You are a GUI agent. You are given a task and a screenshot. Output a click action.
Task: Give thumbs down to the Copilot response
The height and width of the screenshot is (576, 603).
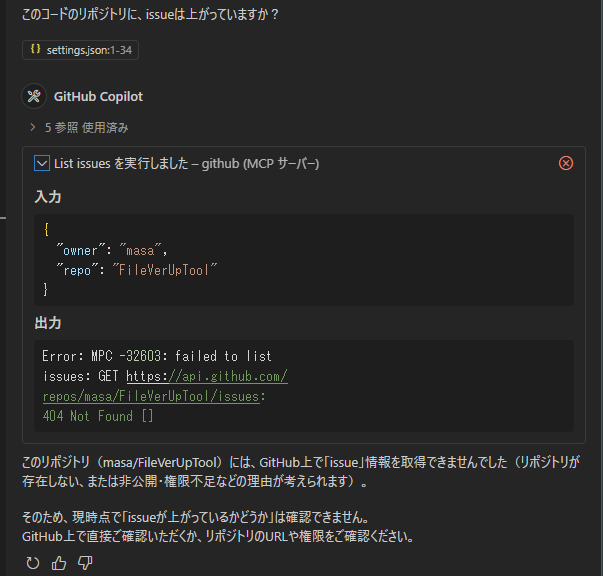[x=85, y=563]
